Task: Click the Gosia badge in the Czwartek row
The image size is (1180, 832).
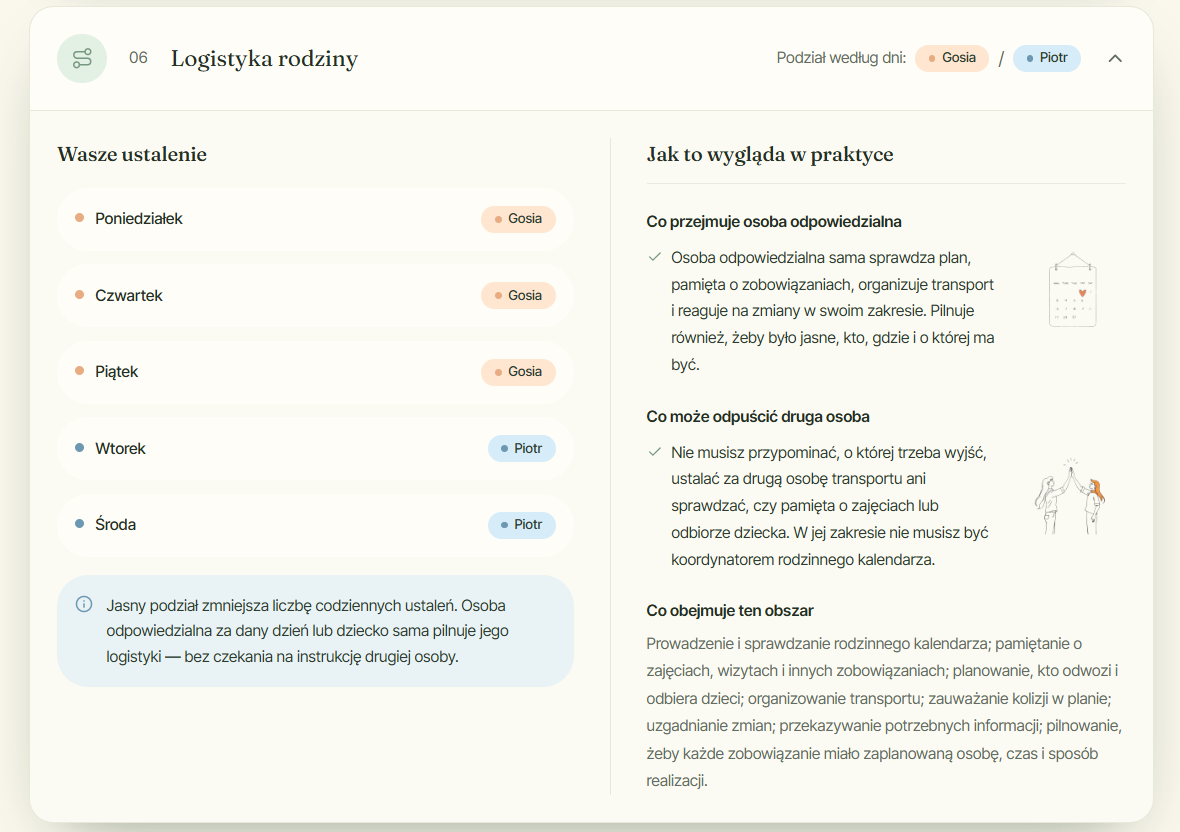Action: tap(518, 296)
